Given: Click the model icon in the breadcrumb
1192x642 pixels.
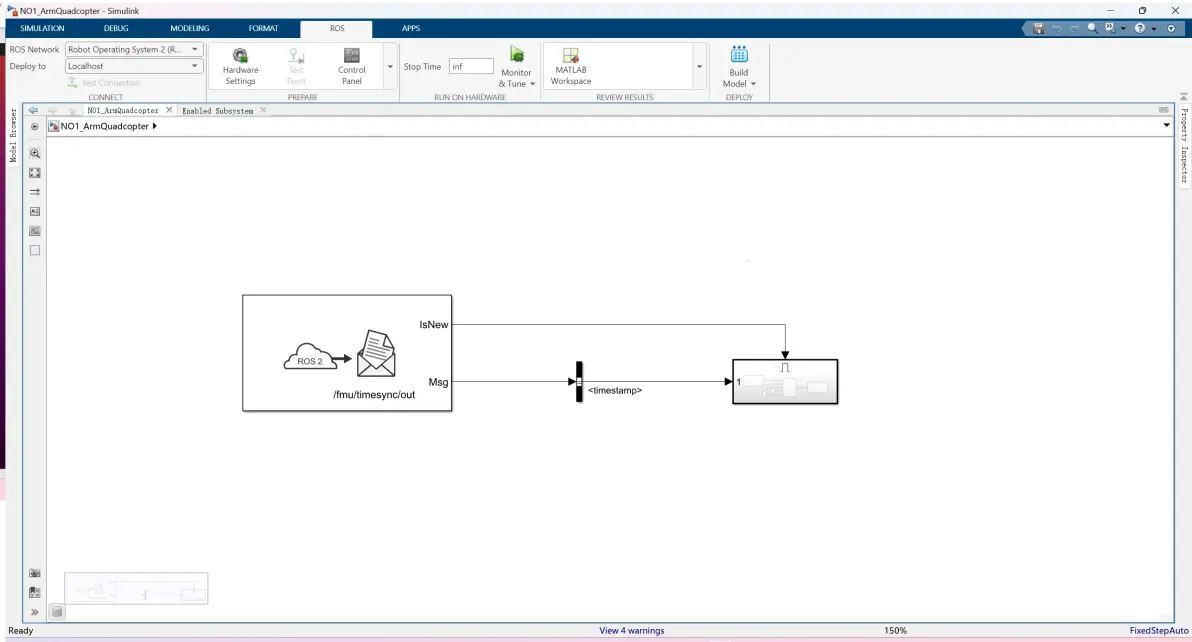Looking at the screenshot, I should [x=53, y=126].
